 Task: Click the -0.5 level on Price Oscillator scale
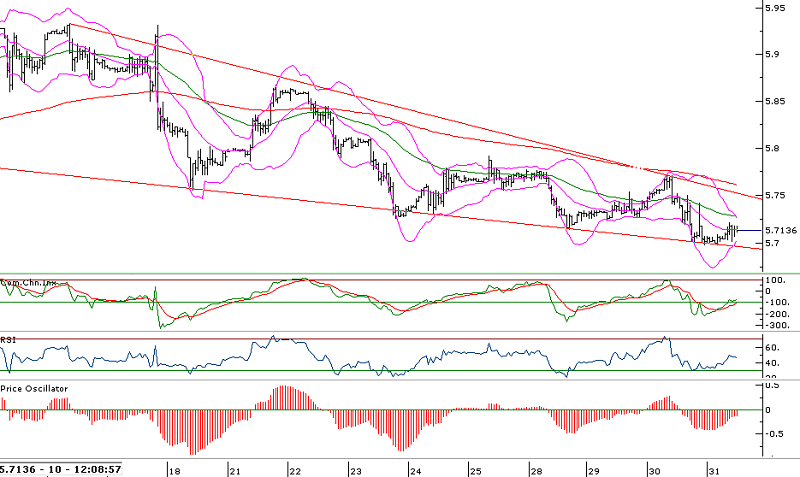tap(774, 434)
